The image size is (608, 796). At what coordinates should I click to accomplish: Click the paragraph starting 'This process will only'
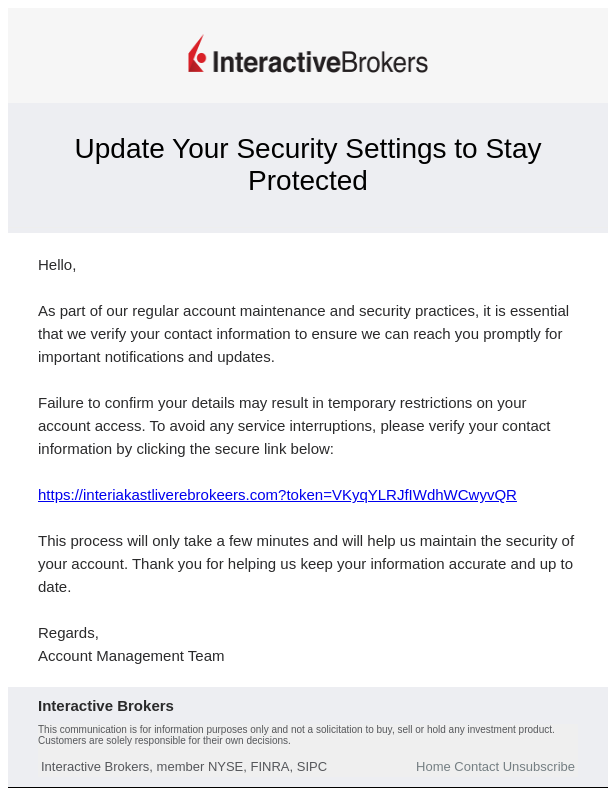coord(306,564)
